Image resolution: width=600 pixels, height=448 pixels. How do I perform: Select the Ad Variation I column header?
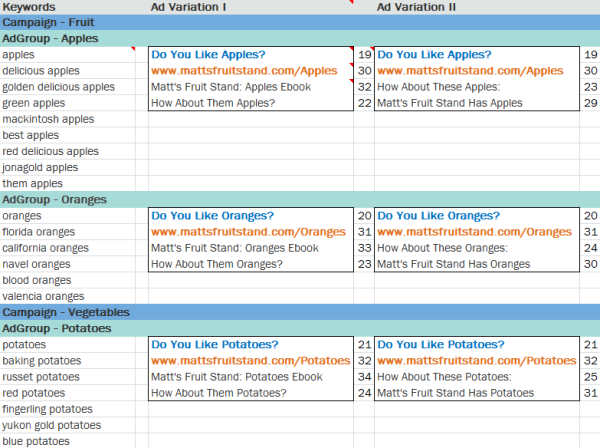188,7
